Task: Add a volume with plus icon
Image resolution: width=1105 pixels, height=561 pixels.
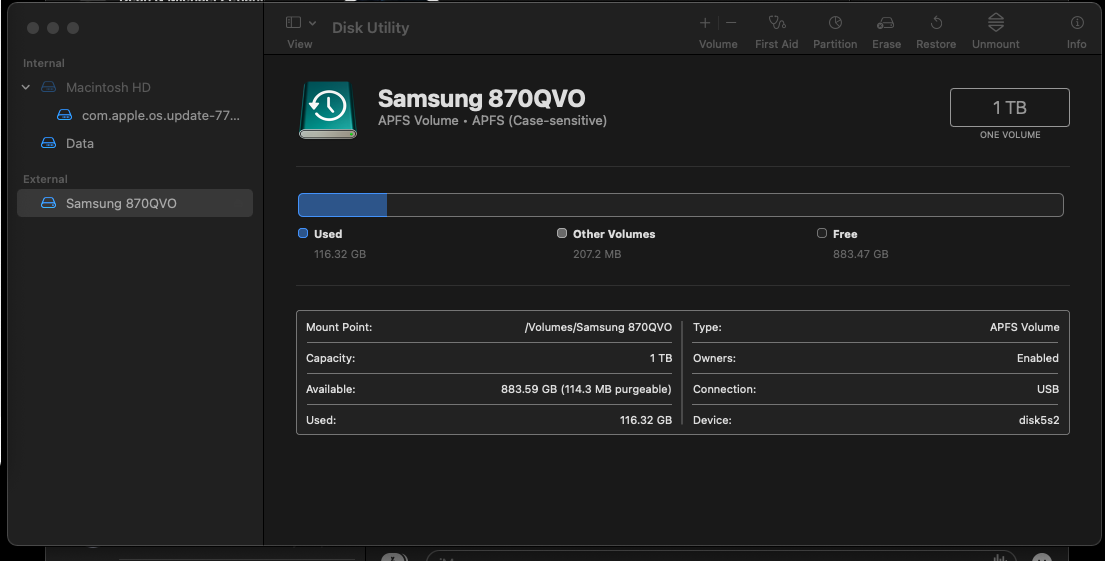Action: coord(705,23)
